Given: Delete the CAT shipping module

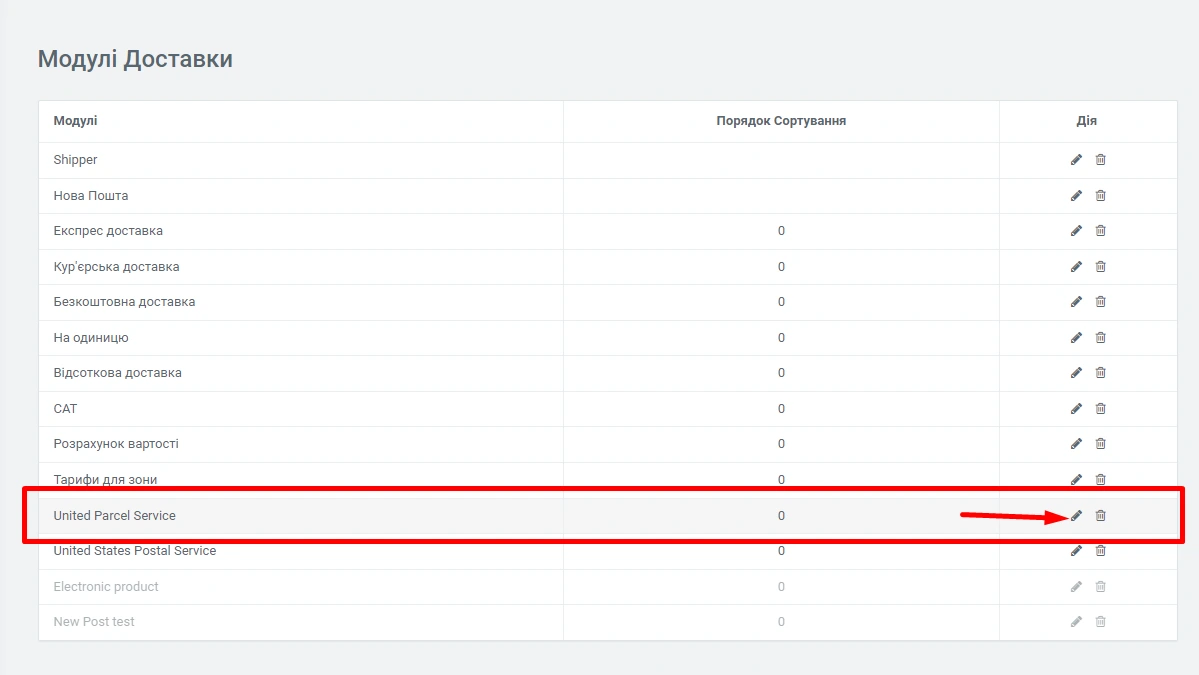Looking at the screenshot, I should [1100, 409].
